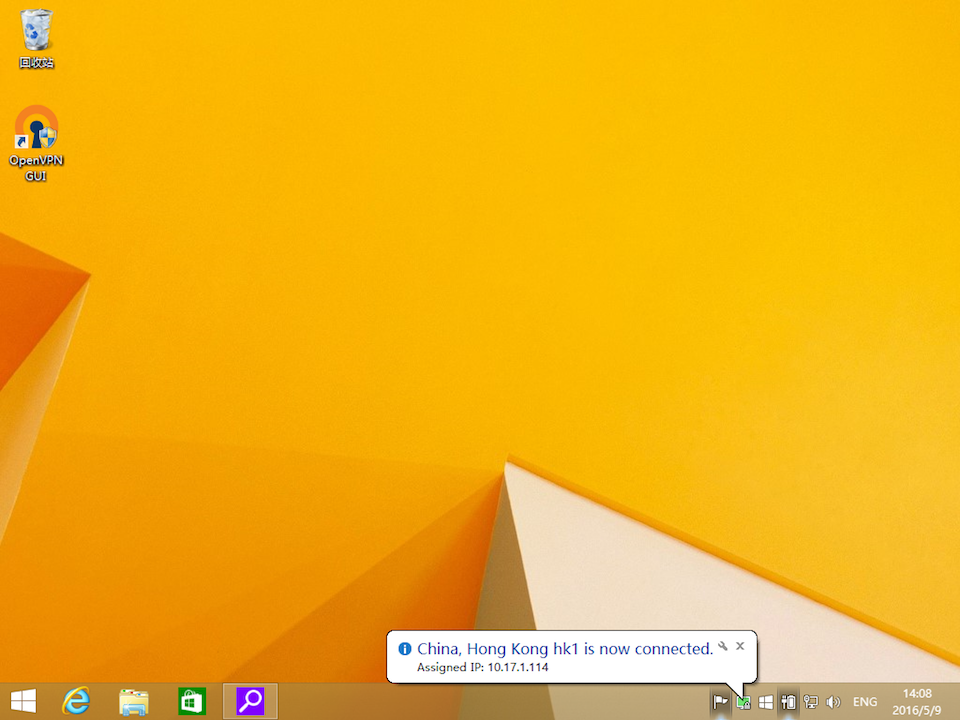This screenshot has height=720, width=960.
Task: Click the wrench icon in notification balloon
Action: [x=723, y=646]
